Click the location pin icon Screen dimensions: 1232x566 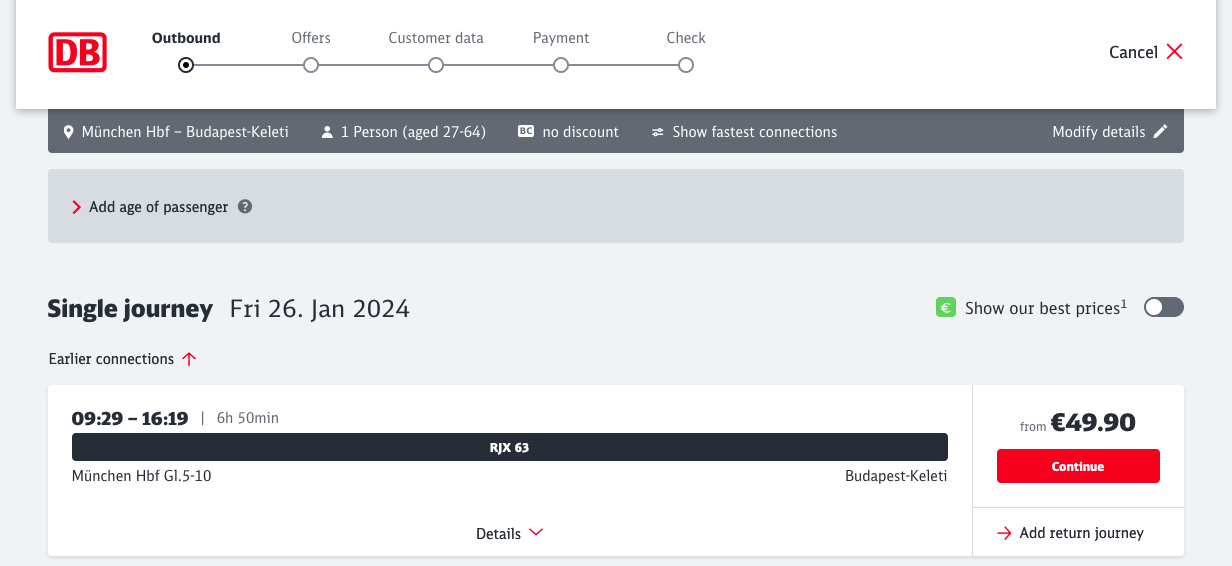point(68,132)
